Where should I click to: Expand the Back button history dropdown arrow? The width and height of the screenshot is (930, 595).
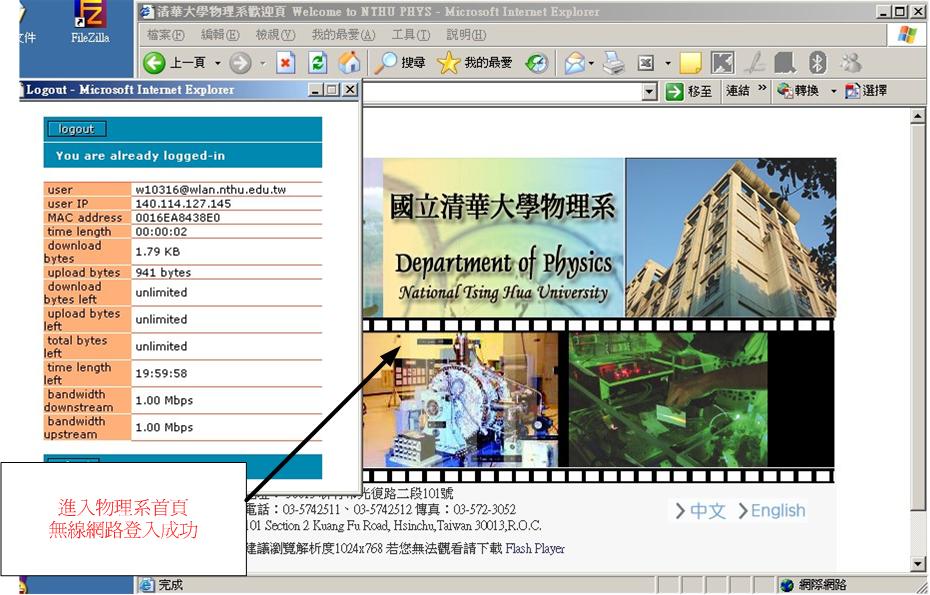(218, 63)
